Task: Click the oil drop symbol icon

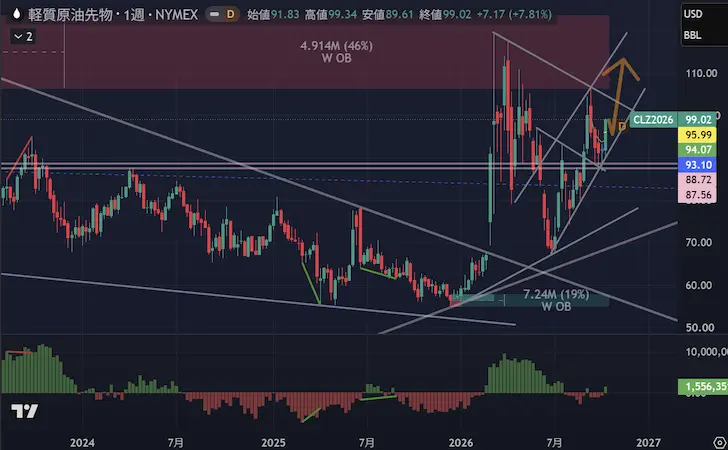Action: tap(17, 14)
